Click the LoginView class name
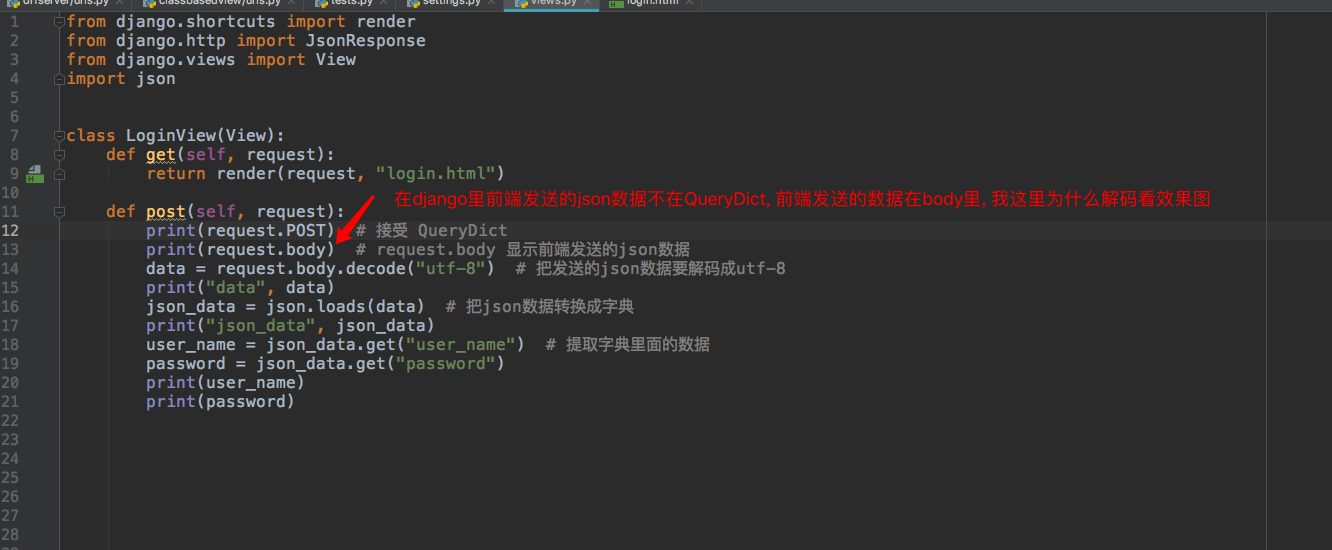1332x550 pixels. (170, 135)
